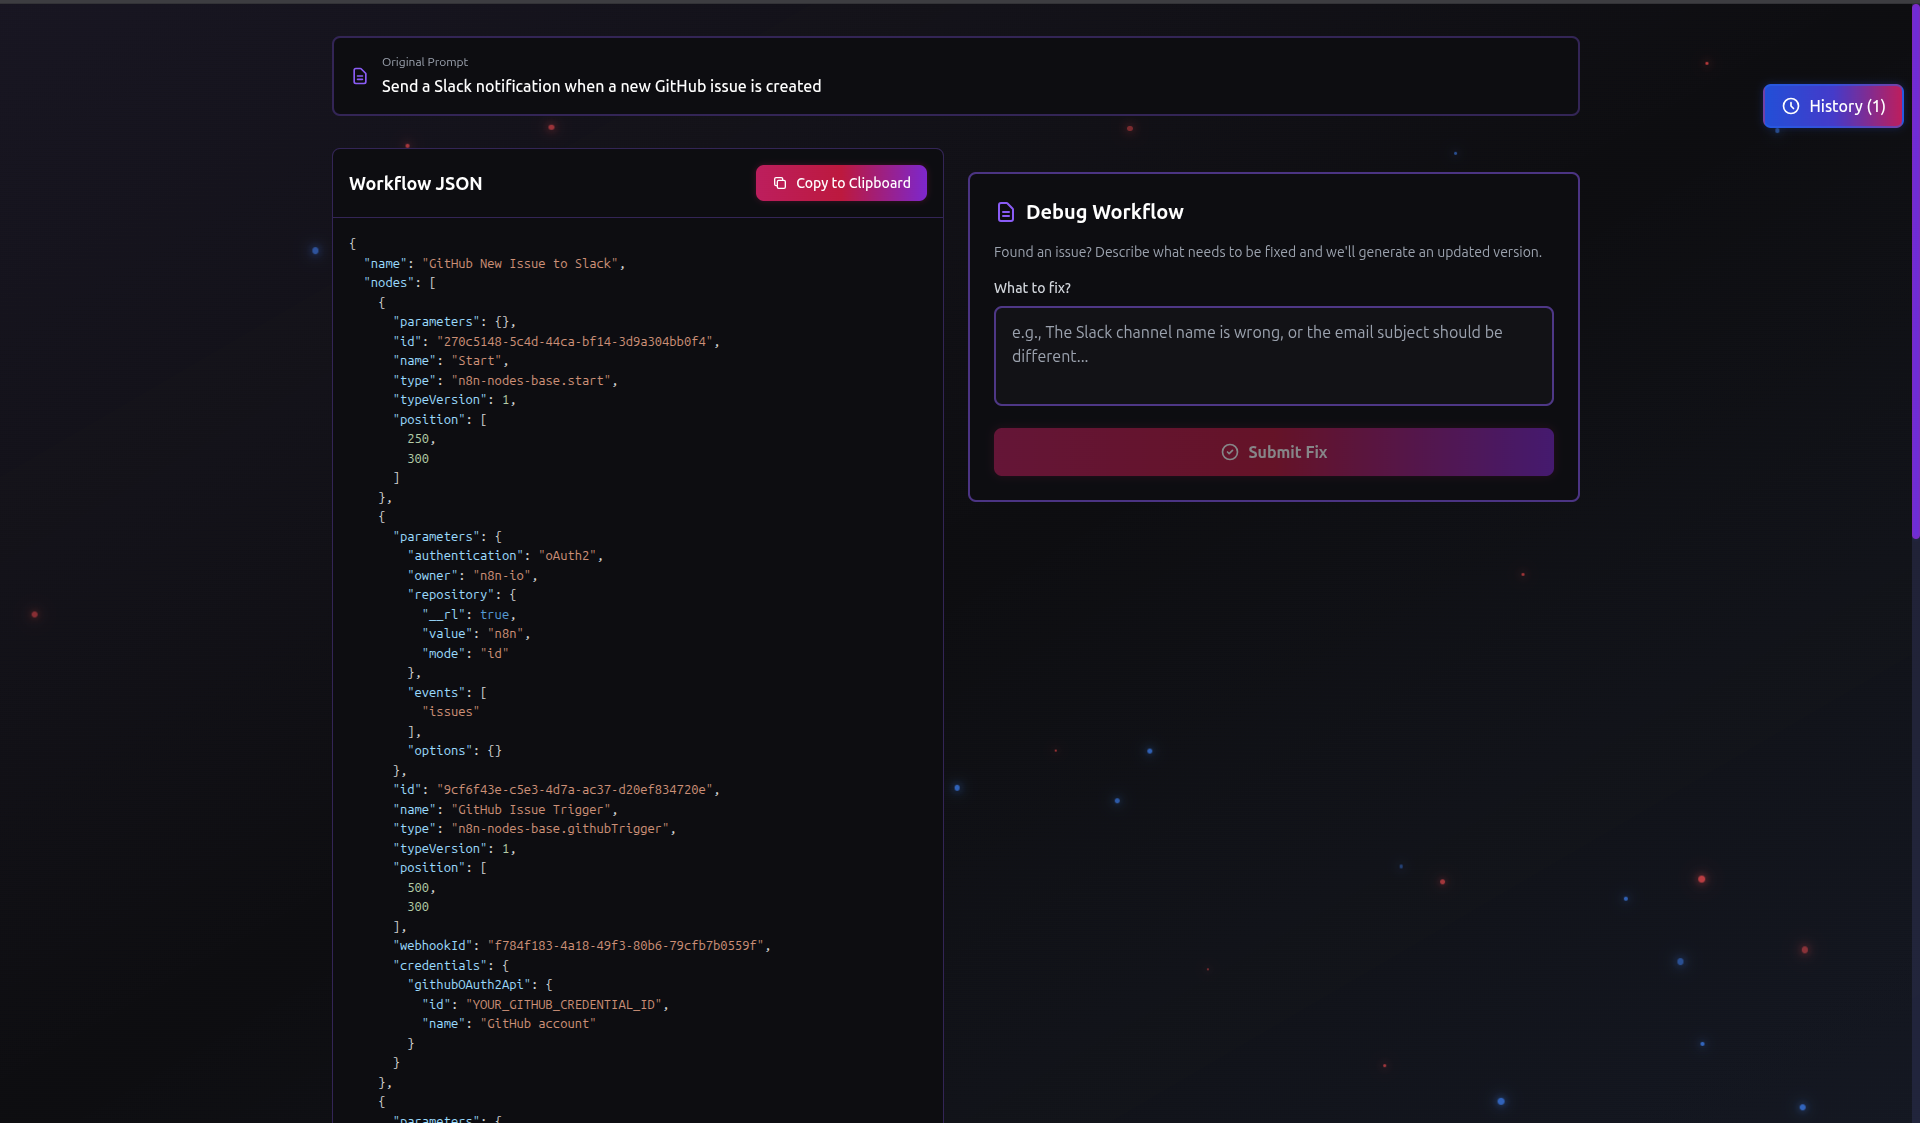Click the "GitHub New Issue to Slack" name value
The image size is (1920, 1123).
click(x=520, y=264)
